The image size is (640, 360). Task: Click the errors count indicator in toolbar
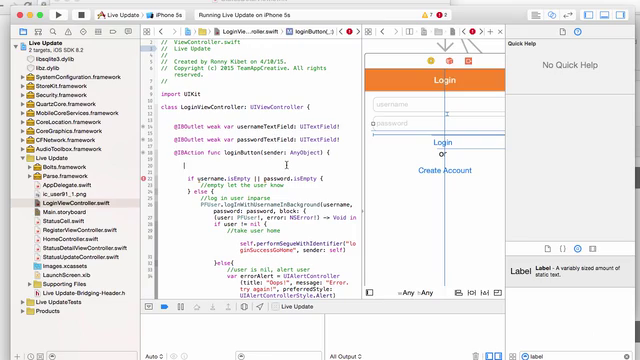click(x=442, y=15)
